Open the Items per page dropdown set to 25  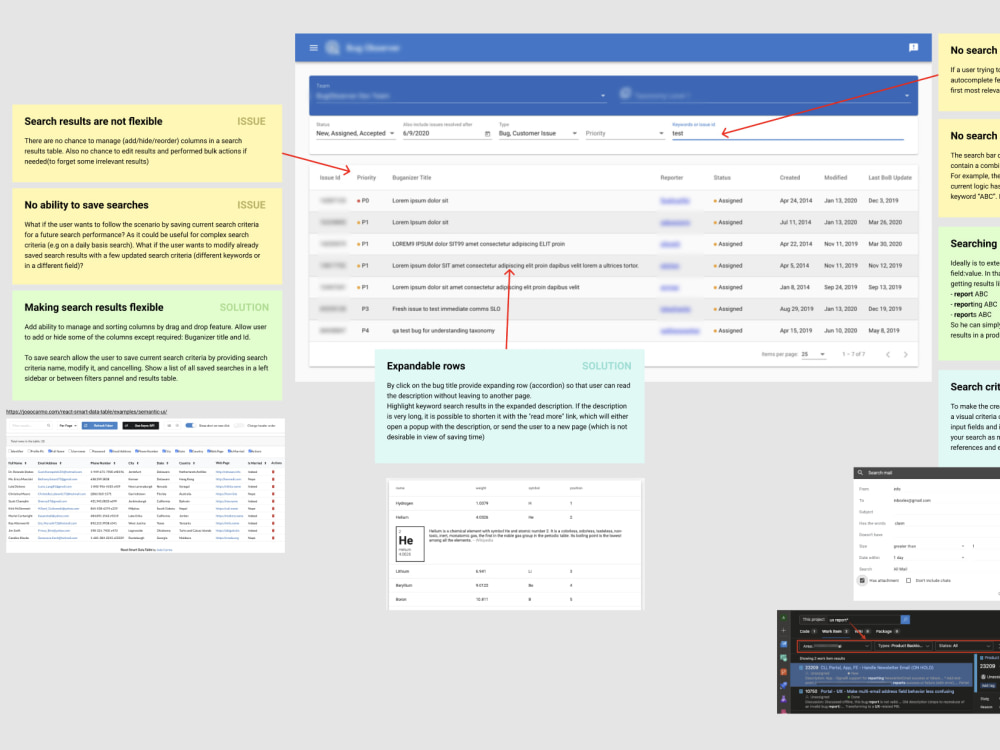[x=814, y=355]
